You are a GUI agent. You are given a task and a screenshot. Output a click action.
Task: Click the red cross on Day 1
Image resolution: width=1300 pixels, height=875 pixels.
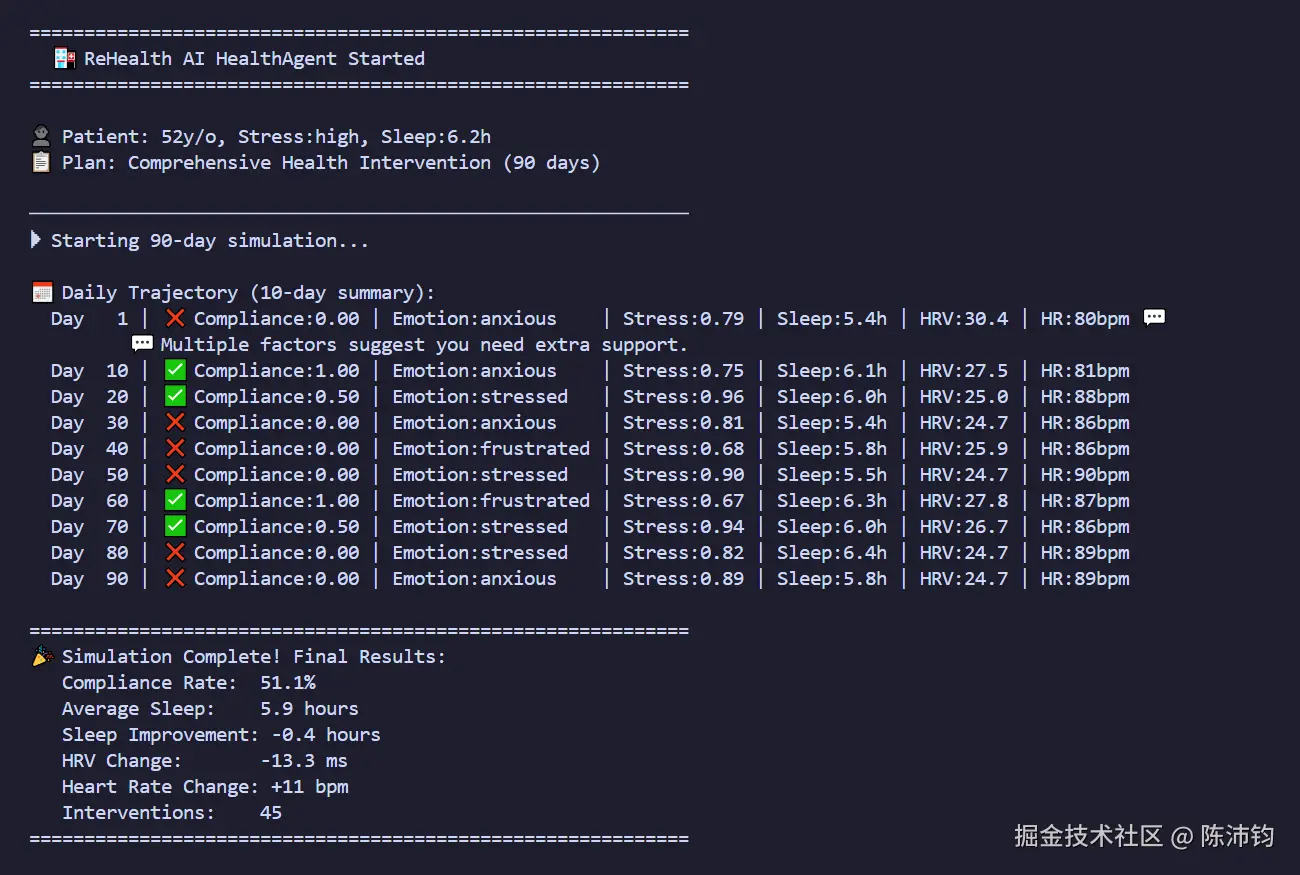pos(175,318)
